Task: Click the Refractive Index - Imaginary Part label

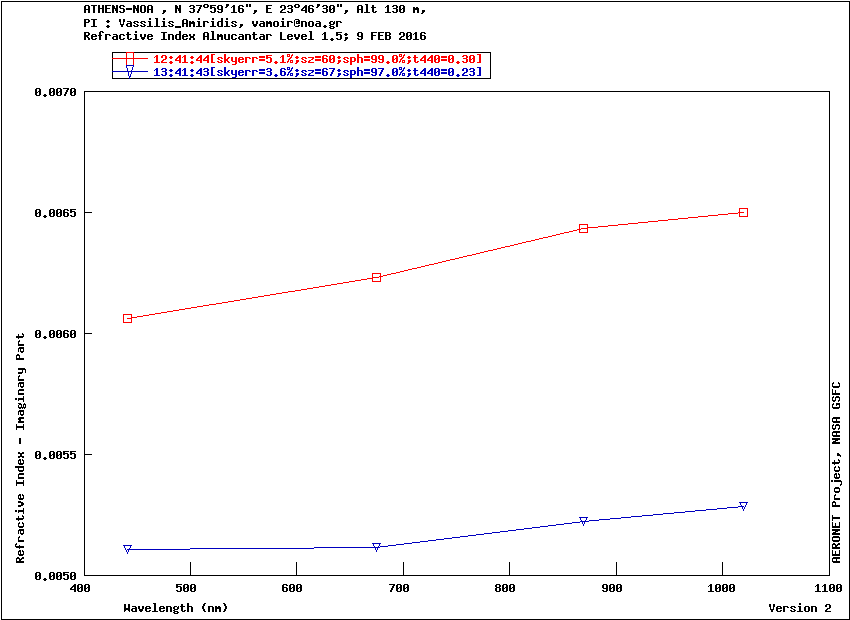Action: pyautogui.click(x=20, y=448)
